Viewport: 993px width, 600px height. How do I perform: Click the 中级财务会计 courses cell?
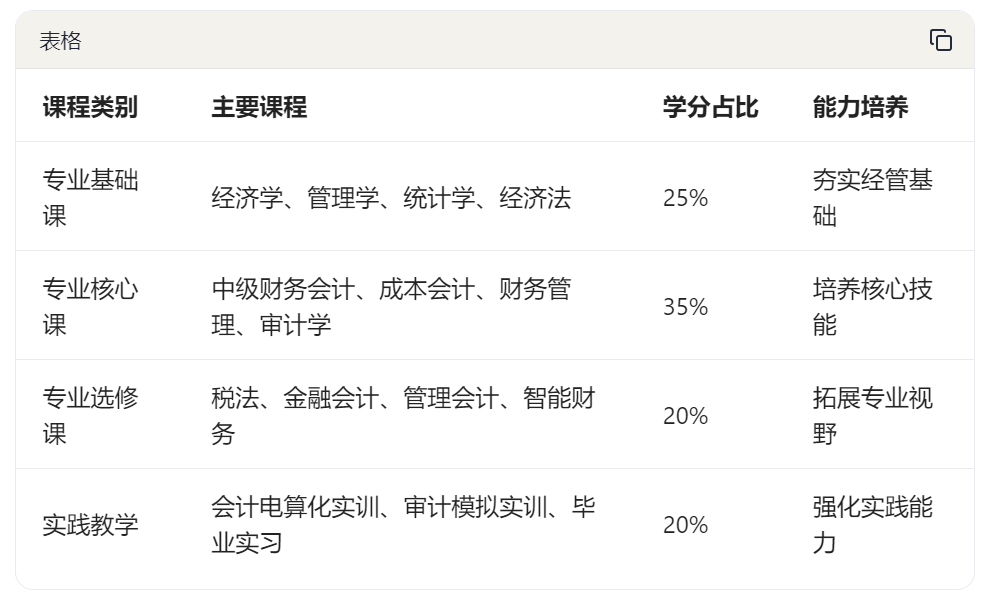pyautogui.click(x=391, y=307)
